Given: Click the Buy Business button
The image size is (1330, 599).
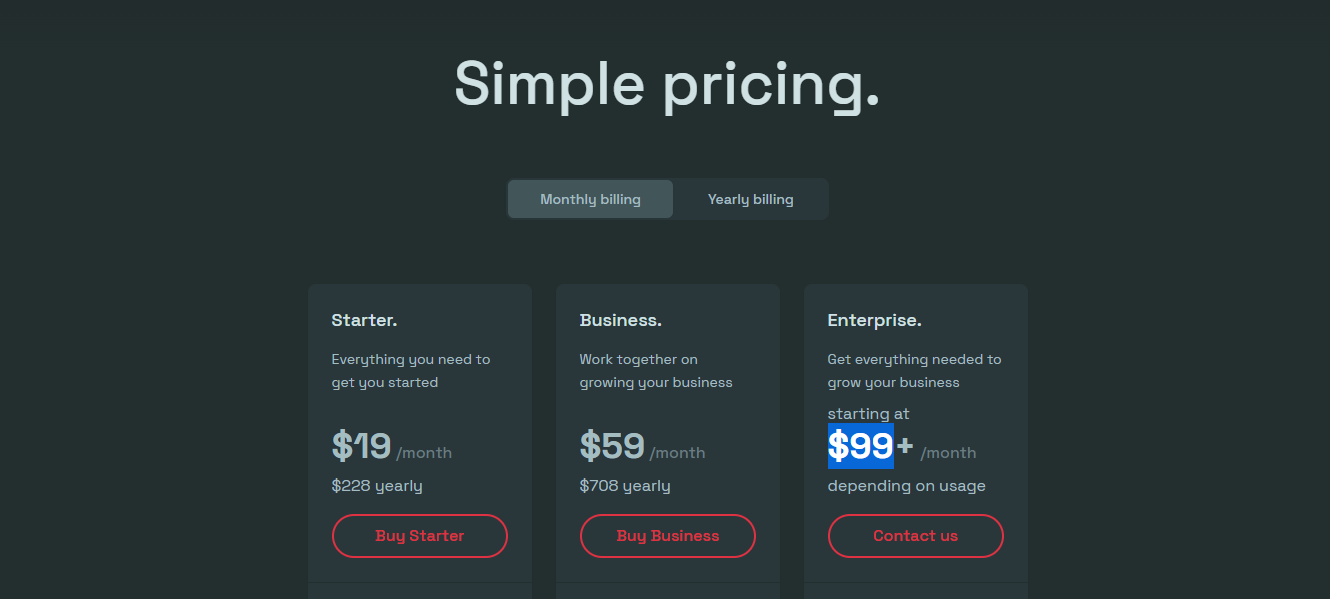Looking at the screenshot, I should [667, 536].
